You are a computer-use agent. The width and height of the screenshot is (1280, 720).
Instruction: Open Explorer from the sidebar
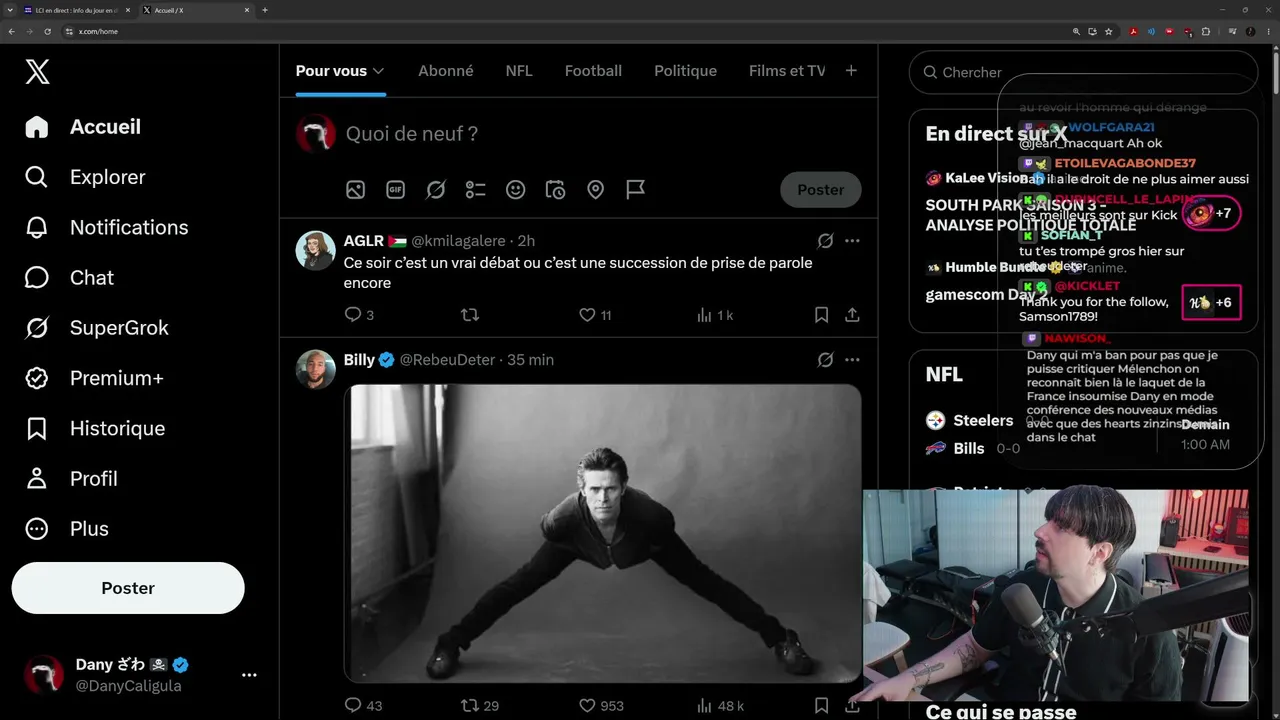(x=86, y=177)
